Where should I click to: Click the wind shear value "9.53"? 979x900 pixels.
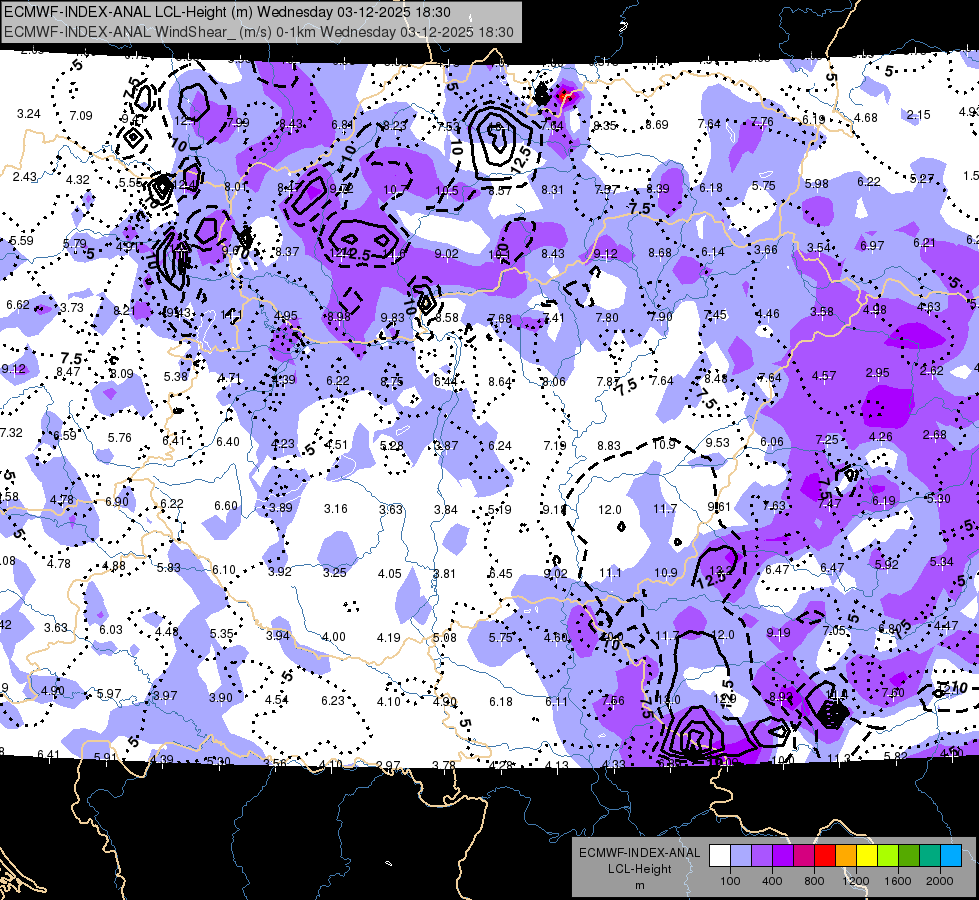click(717, 442)
